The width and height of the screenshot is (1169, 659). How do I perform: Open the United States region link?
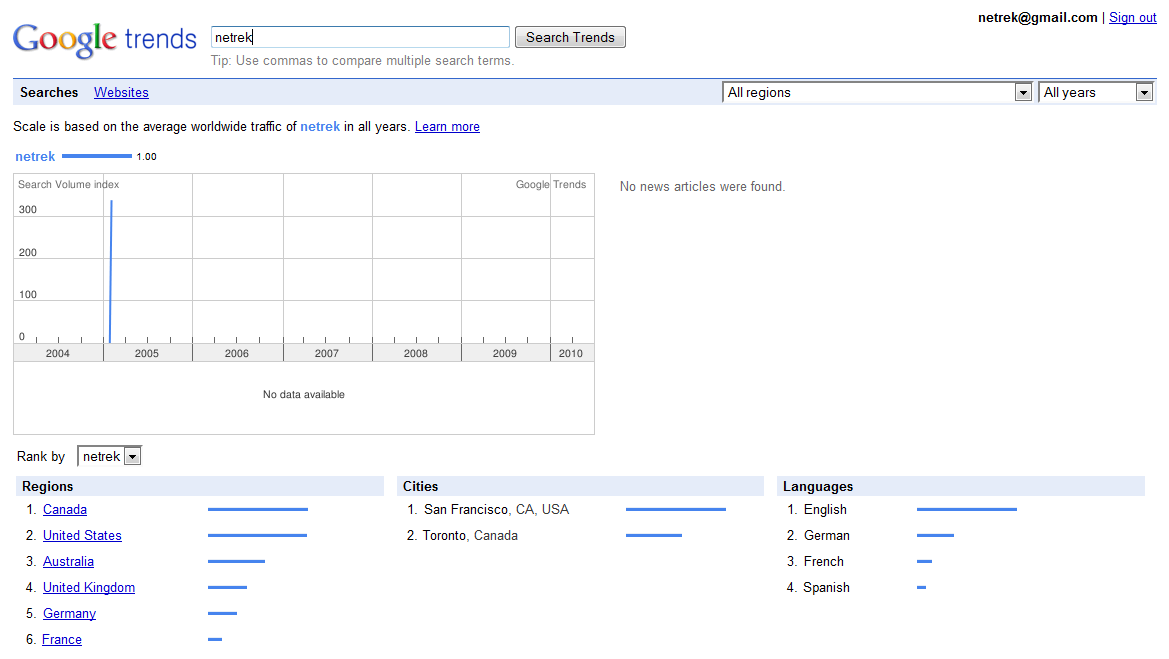[82, 536]
